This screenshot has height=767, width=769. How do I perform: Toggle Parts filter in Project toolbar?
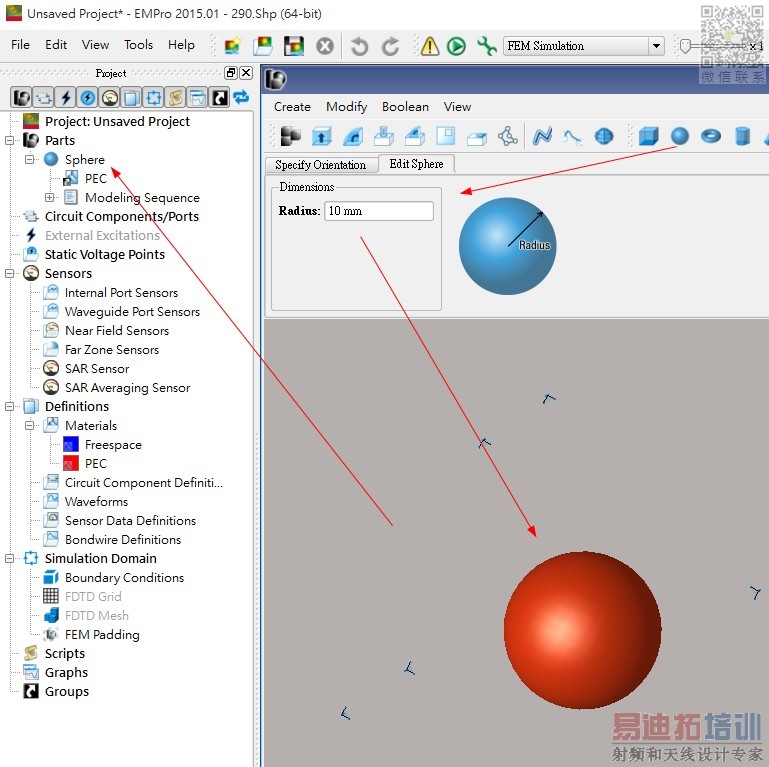coord(21,98)
